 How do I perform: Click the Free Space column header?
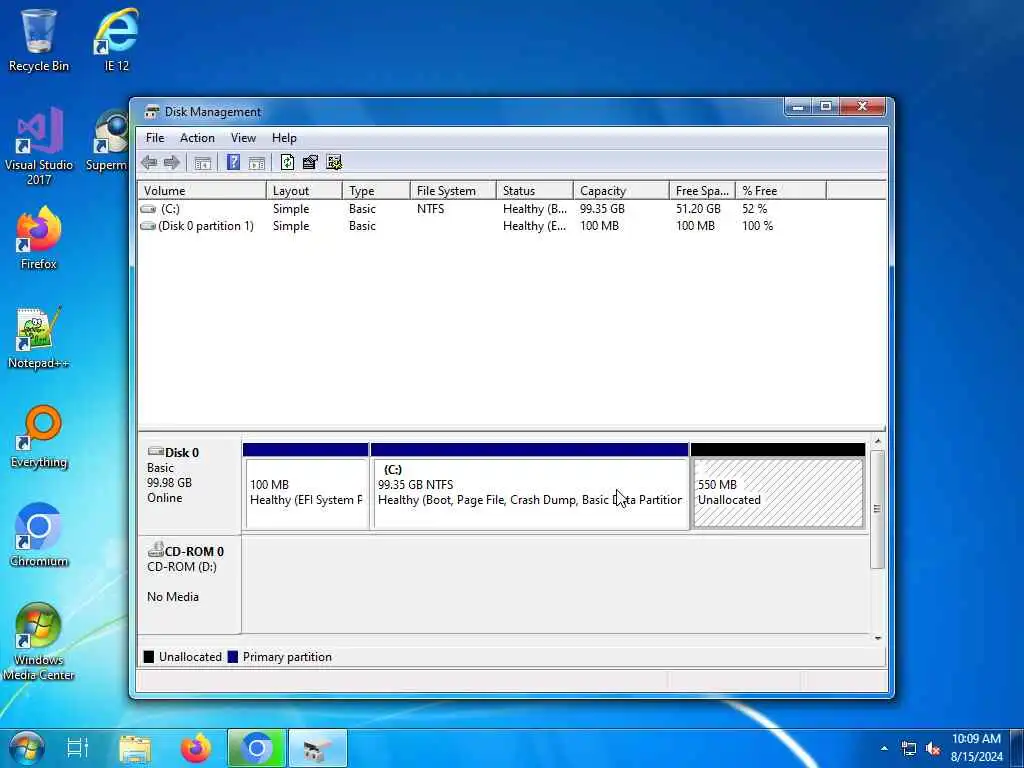[702, 191]
